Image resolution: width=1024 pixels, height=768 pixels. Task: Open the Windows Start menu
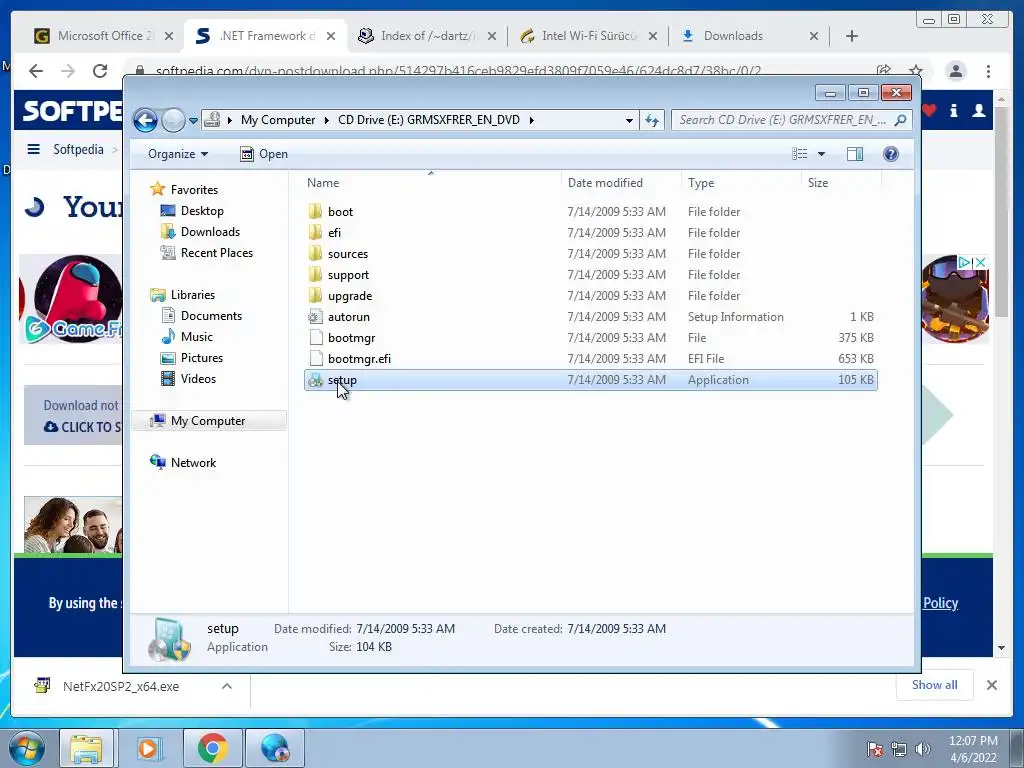(26, 748)
